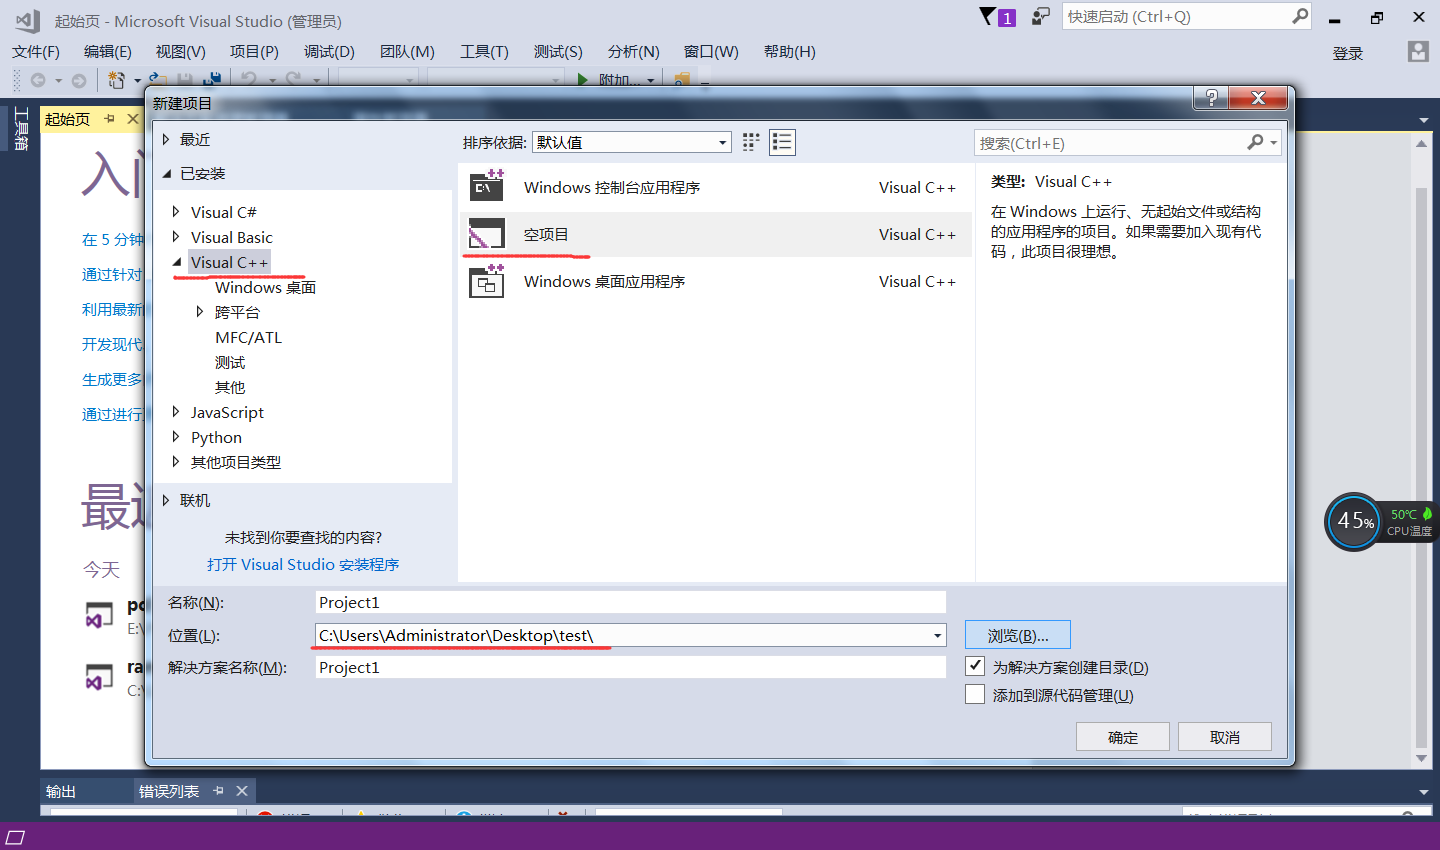Open the 编辑(E) menu
The image size is (1440, 850).
[x=108, y=52]
